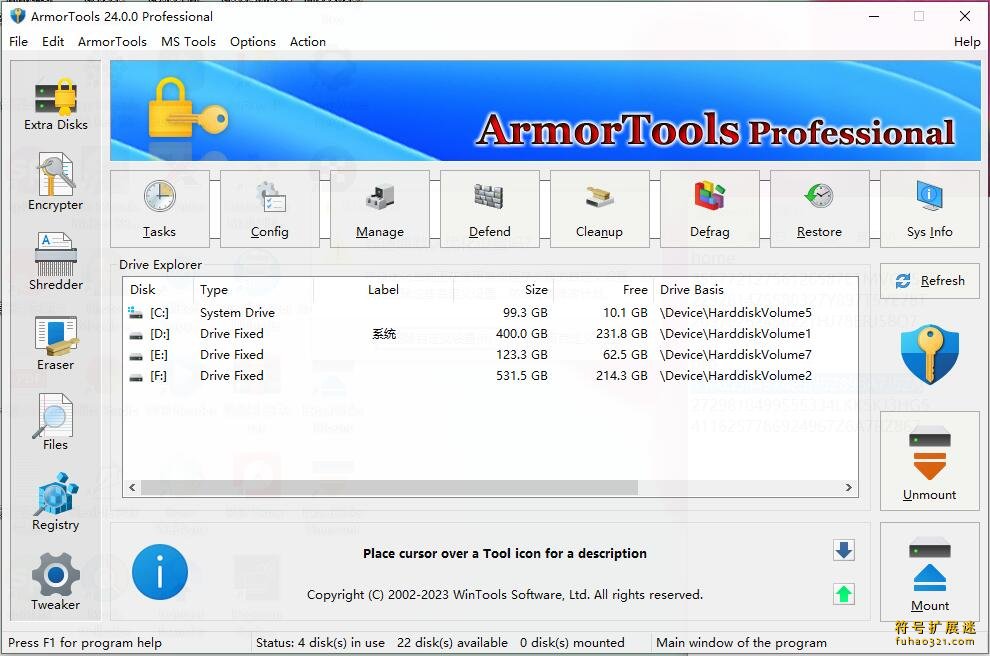The width and height of the screenshot is (990, 656).
Task: Open the Eraser tool
Action: pyautogui.click(x=56, y=343)
